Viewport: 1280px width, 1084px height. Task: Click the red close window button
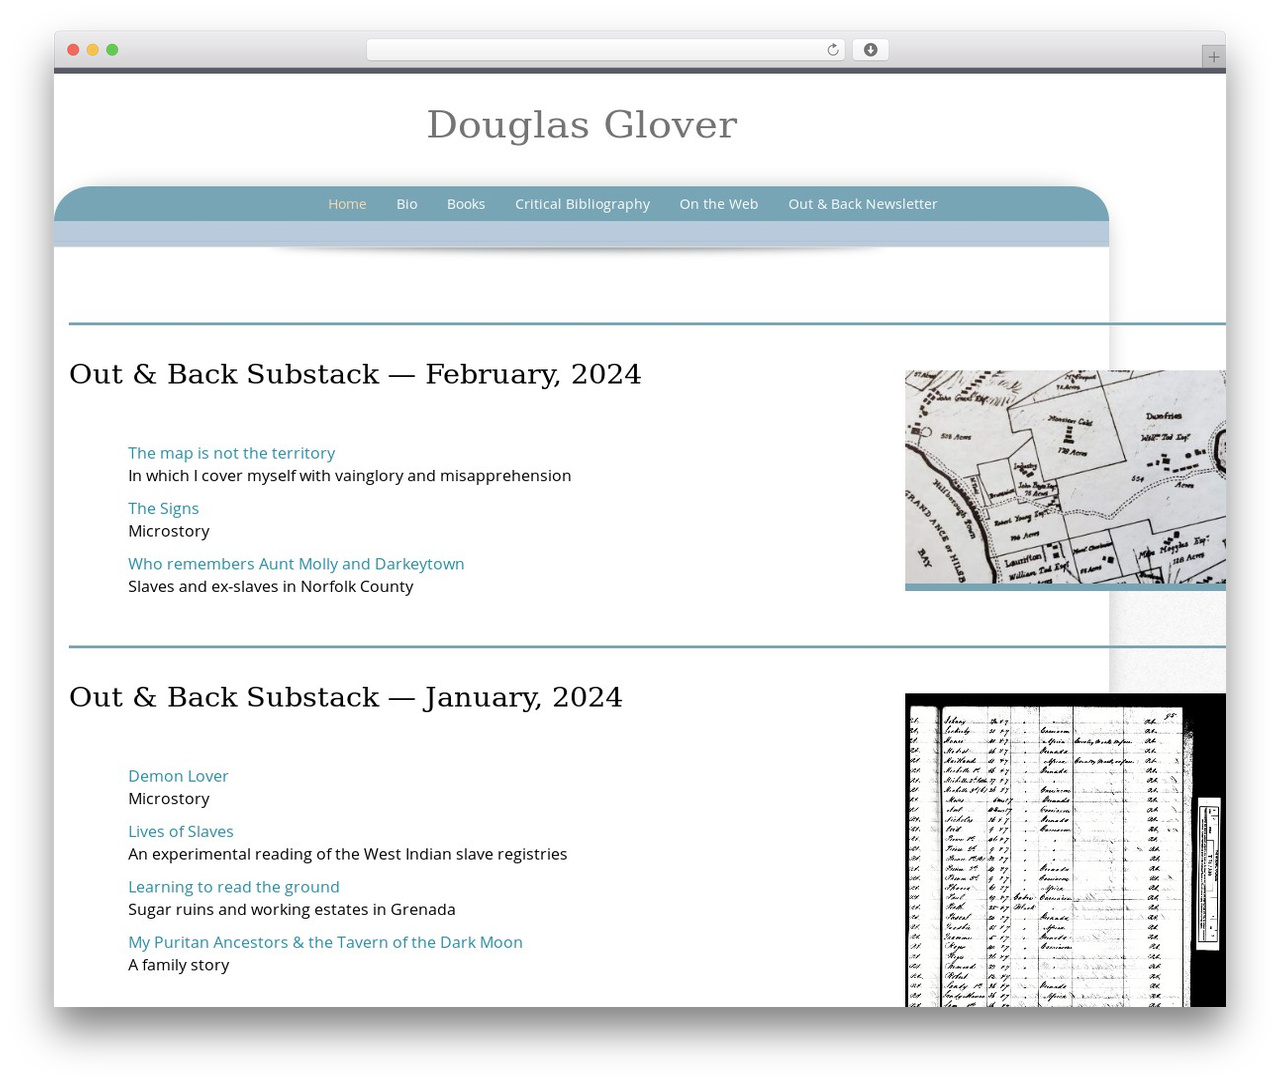[x=73, y=50]
